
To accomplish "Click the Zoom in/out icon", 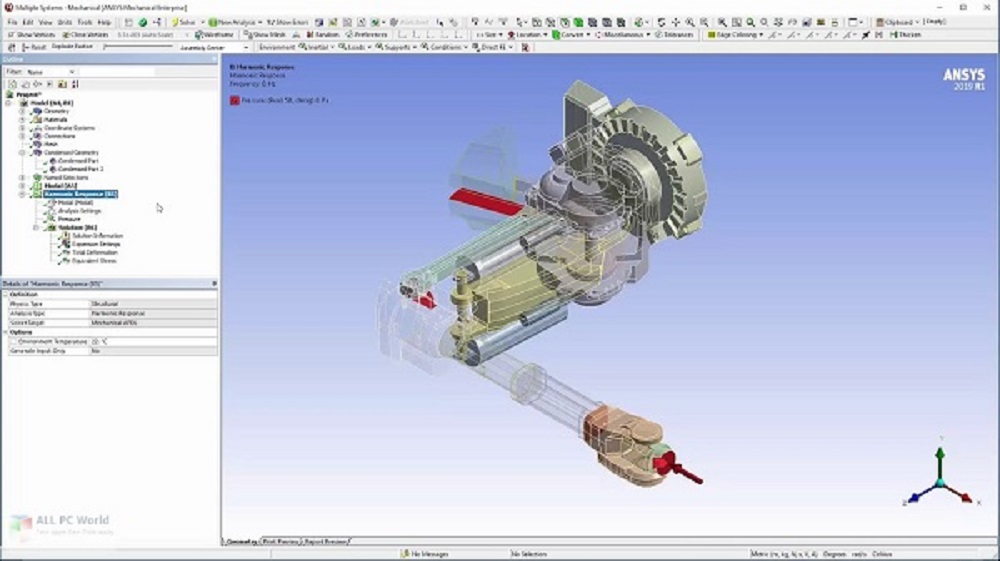I will [x=689, y=22].
